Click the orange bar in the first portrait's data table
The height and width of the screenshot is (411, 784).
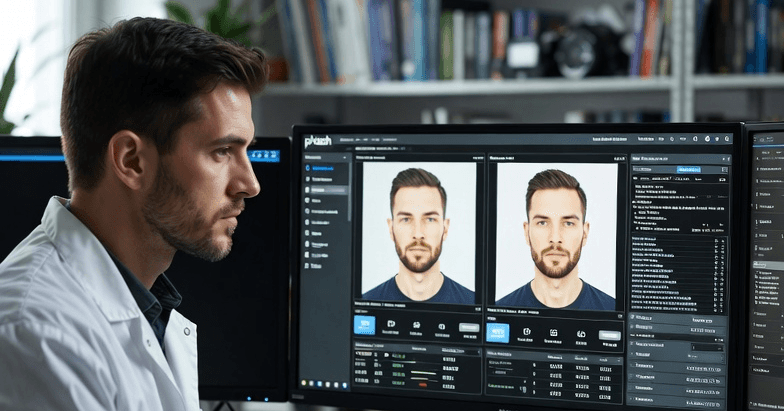(x=422, y=384)
